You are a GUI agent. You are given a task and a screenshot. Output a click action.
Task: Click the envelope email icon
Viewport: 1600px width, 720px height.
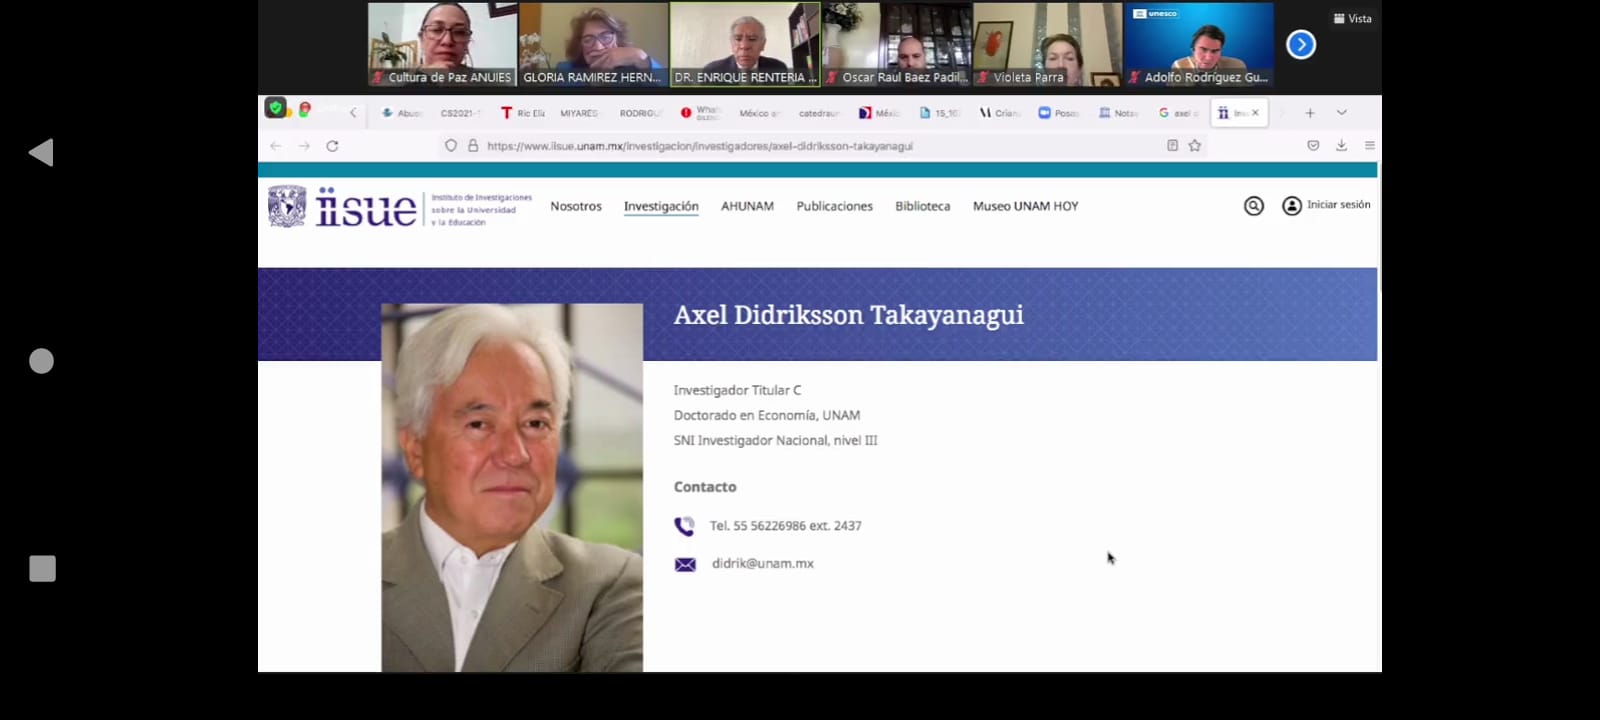point(685,564)
